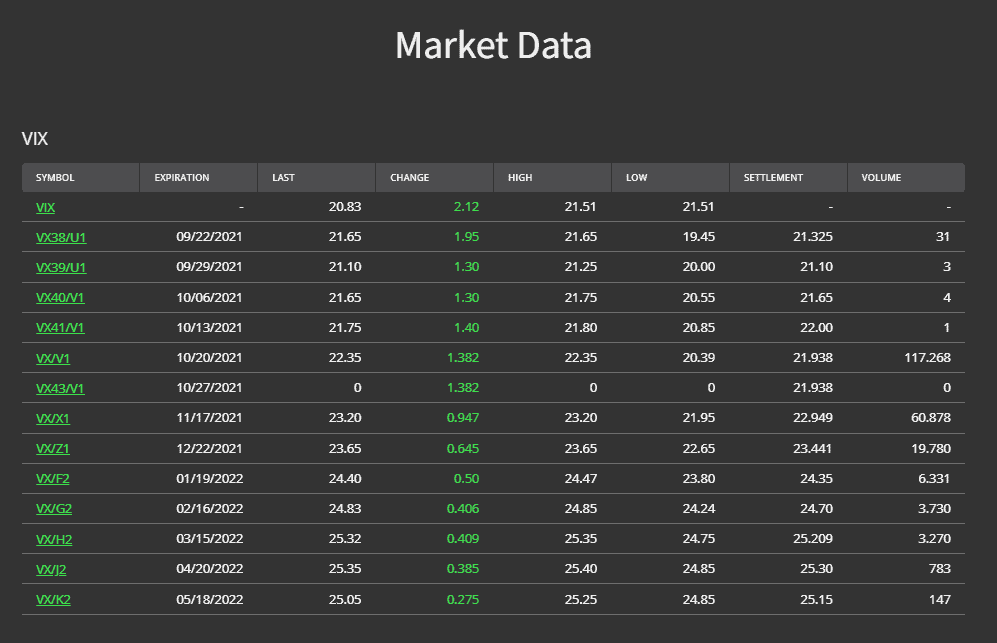
Task: Open the VX/K2 May 2022 contract
Action: click(x=53, y=598)
